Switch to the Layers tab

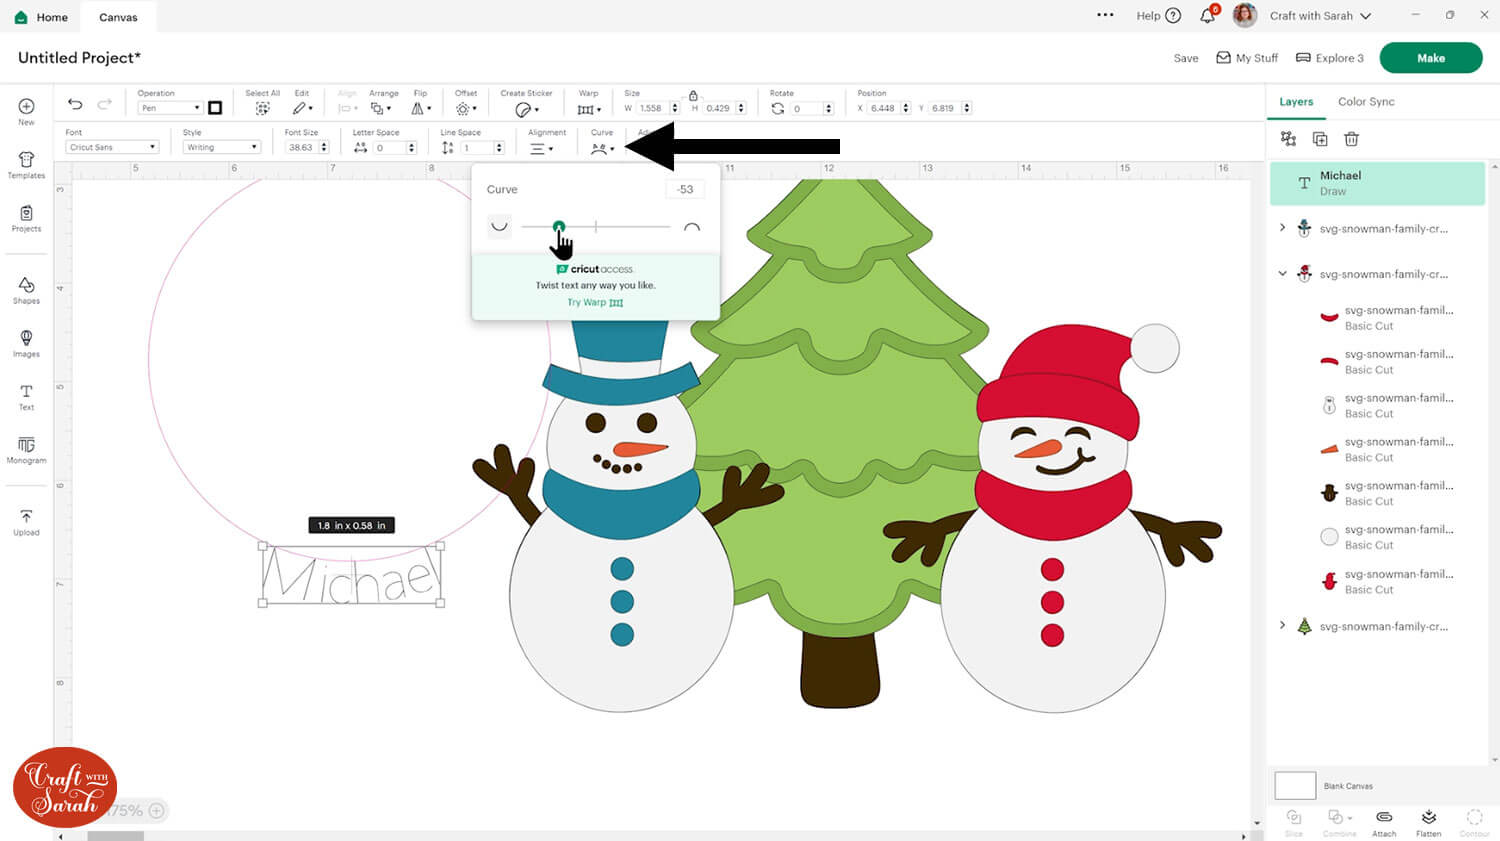click(x=1296, y=102)
